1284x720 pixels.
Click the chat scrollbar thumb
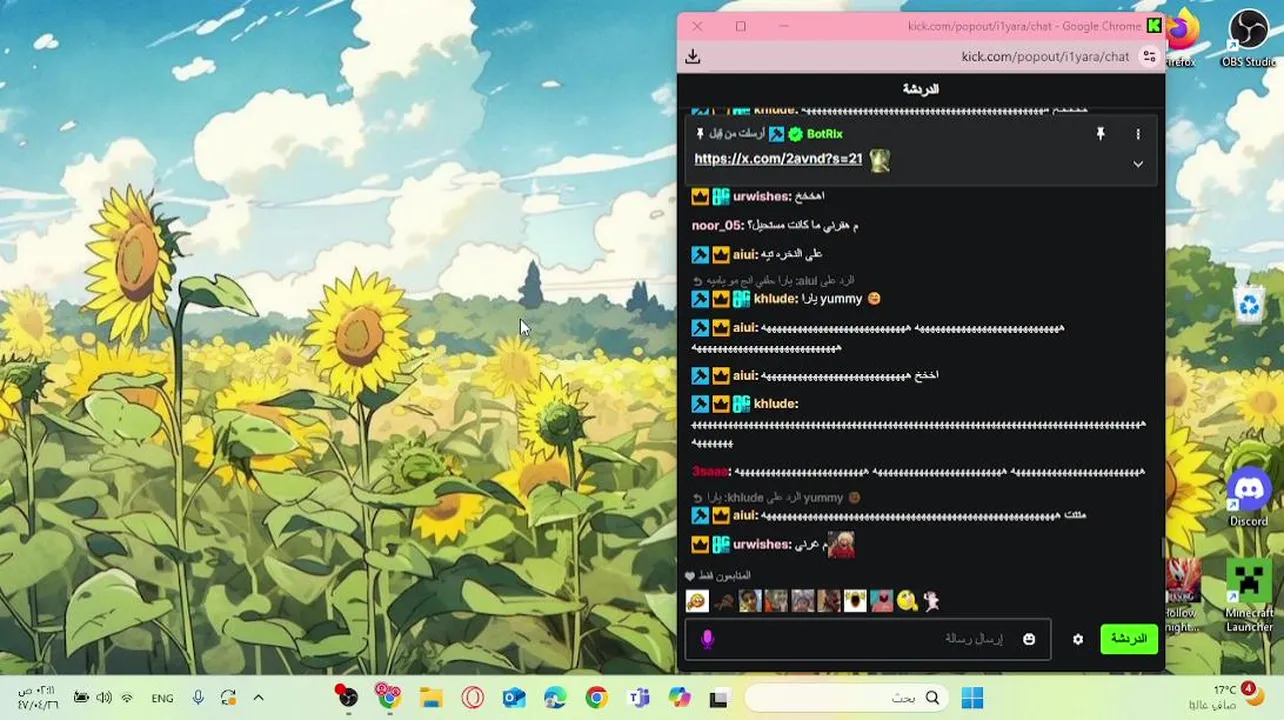point(1161,548)
